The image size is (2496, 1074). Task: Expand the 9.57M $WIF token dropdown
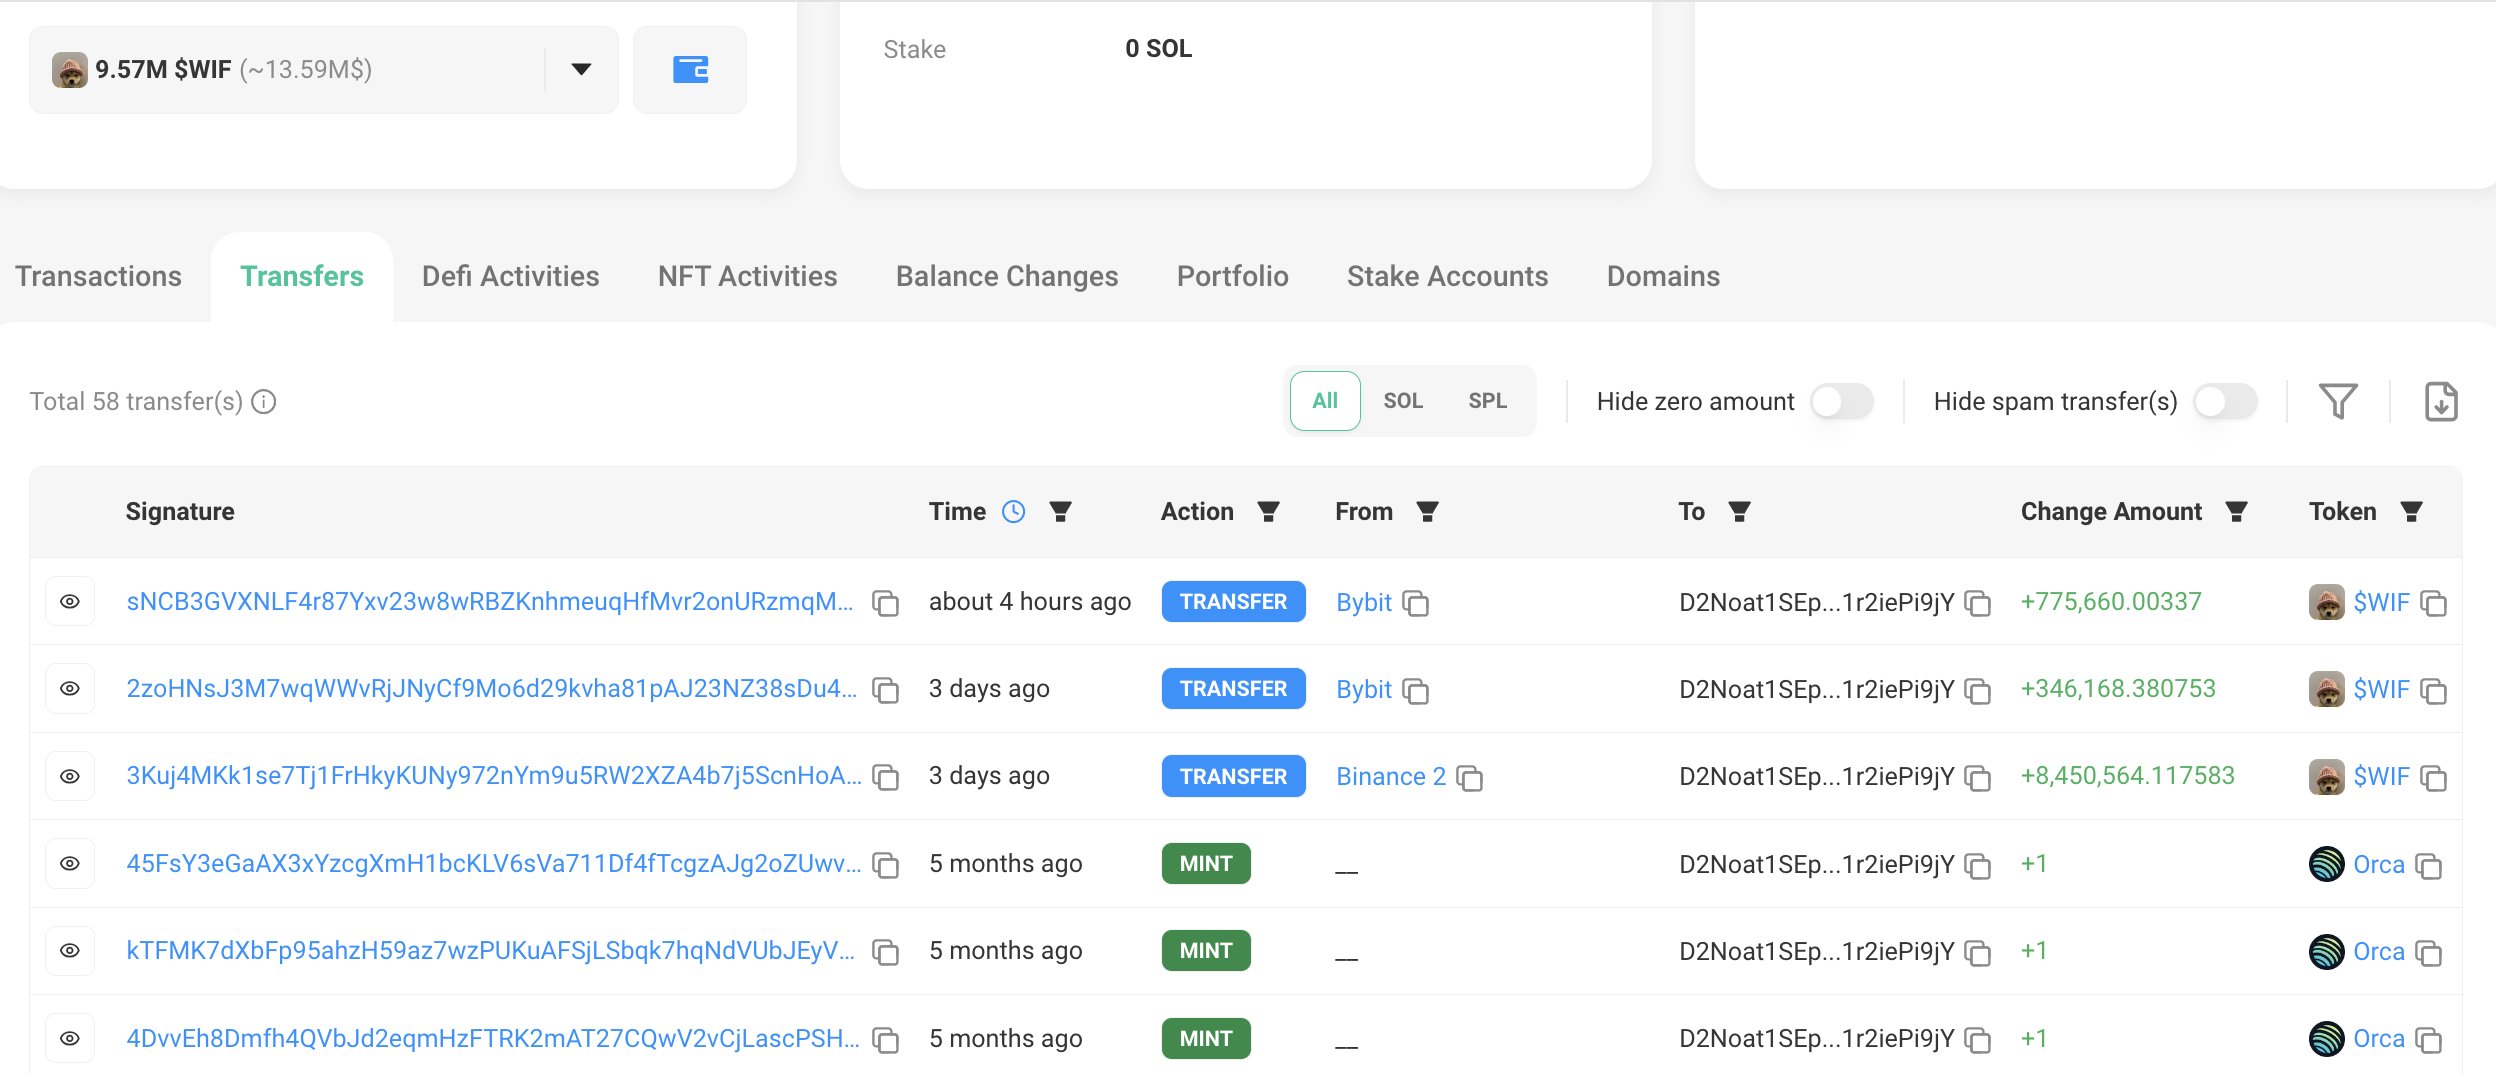(x=581, y=70)
